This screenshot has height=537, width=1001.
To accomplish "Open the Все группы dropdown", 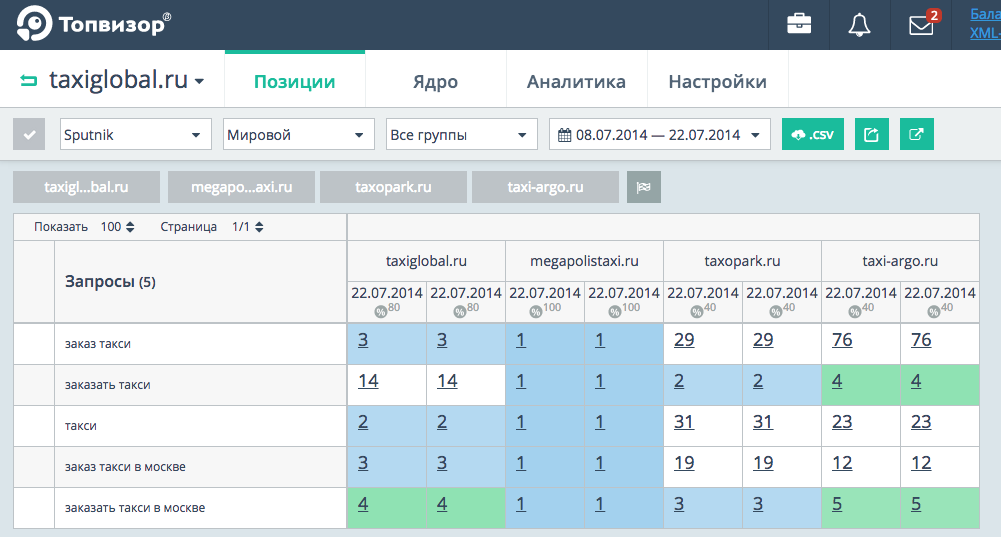I will 462,134.
